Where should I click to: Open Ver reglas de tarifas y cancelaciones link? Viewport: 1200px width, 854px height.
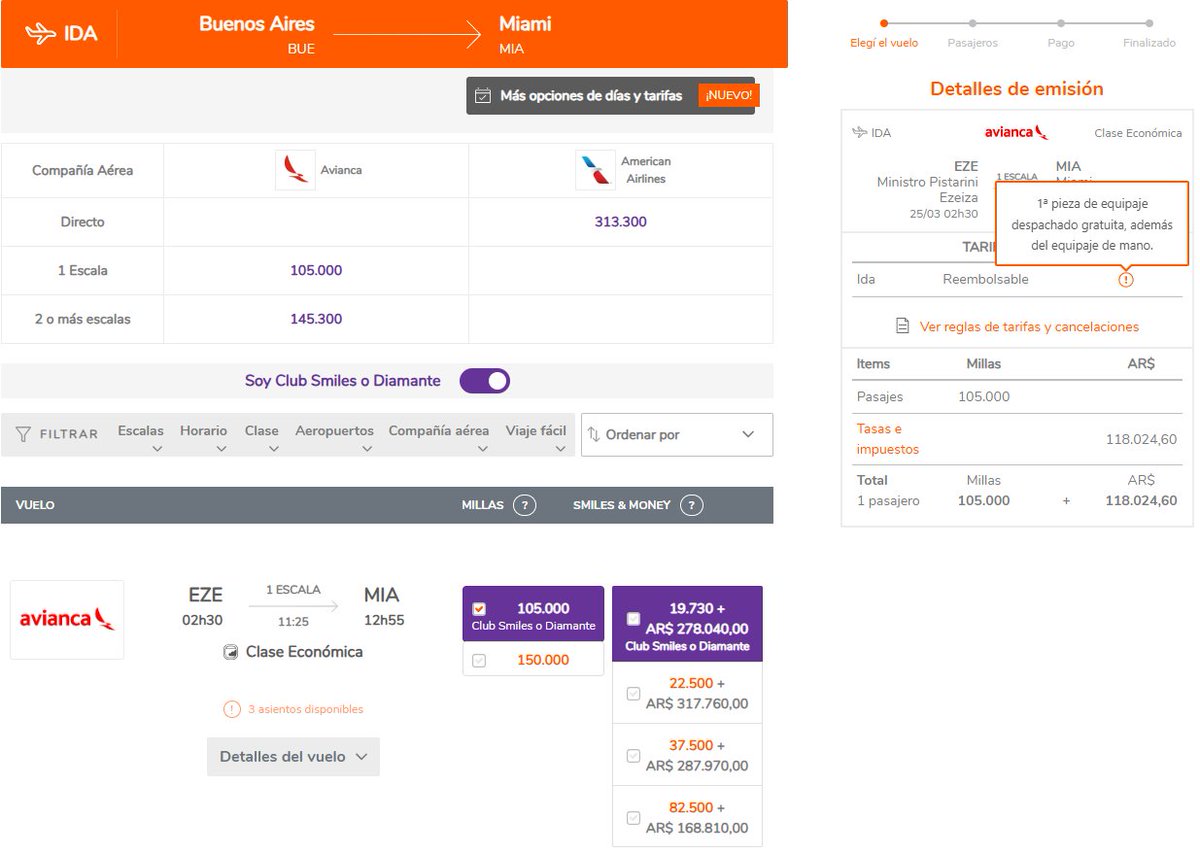[x=1029, y=327]
